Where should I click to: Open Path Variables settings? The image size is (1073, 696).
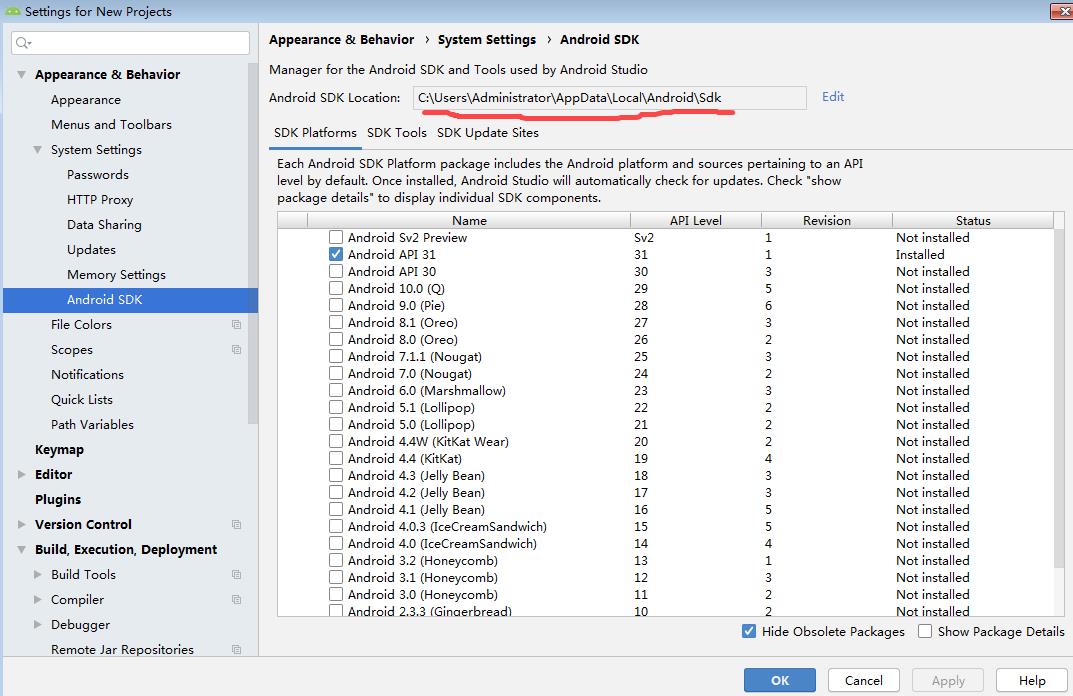(92, 424)
